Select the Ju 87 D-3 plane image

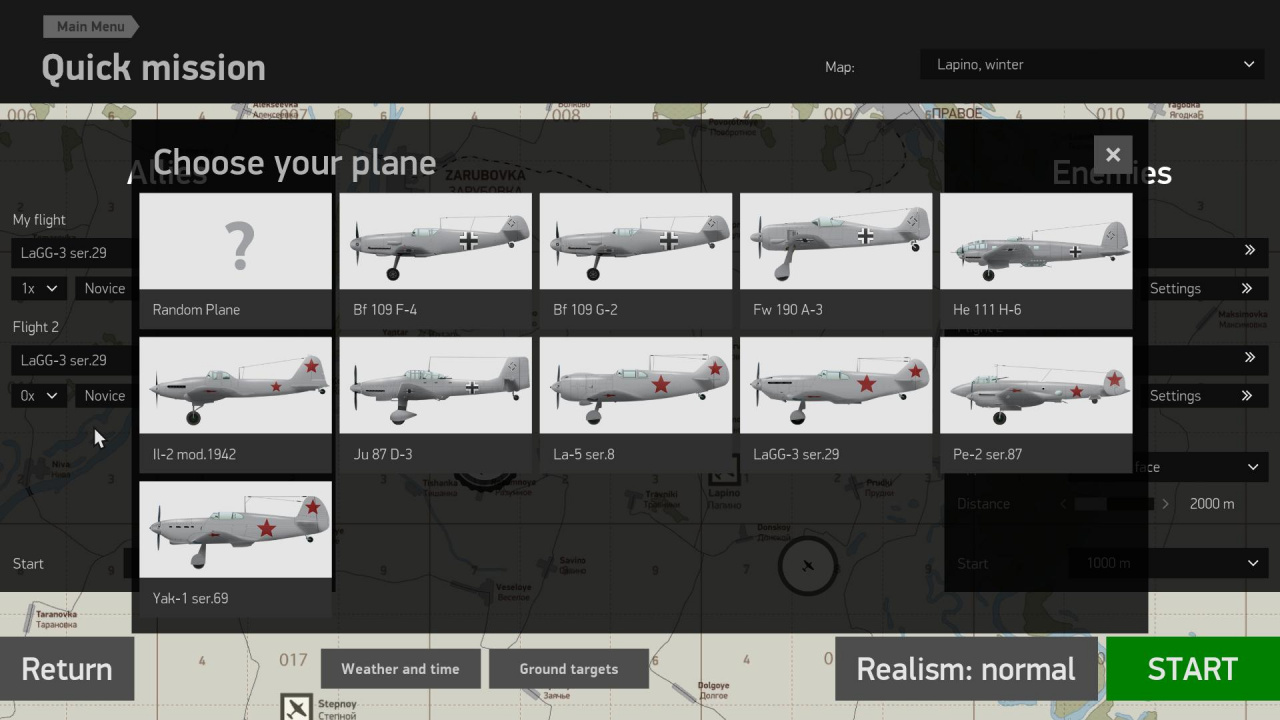tap(435, 385)
